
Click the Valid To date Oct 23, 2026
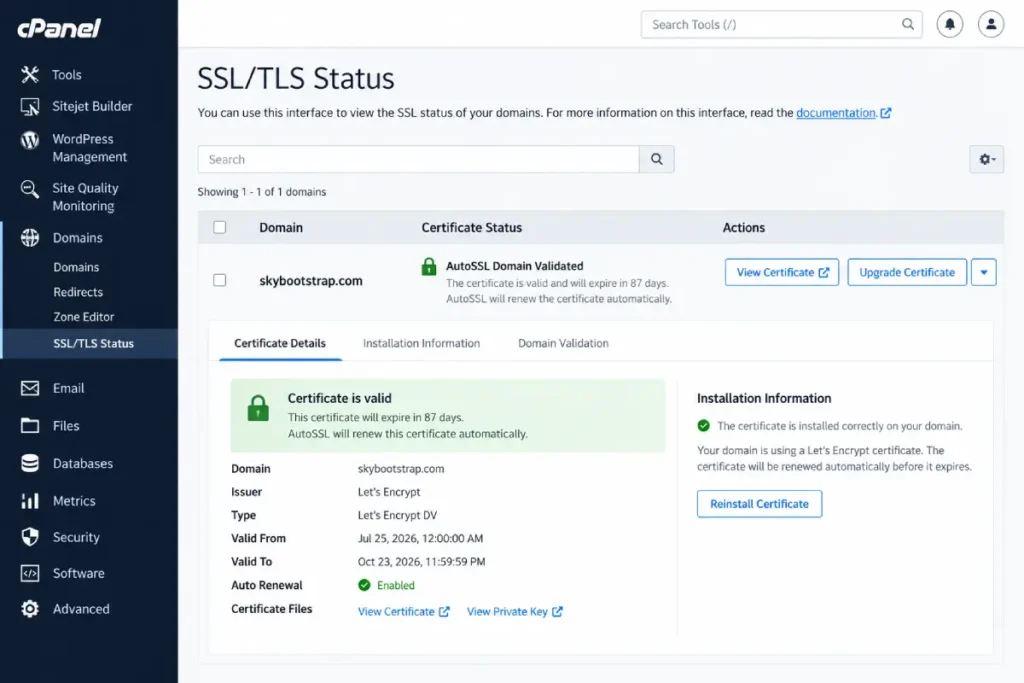tap(421, 562)
